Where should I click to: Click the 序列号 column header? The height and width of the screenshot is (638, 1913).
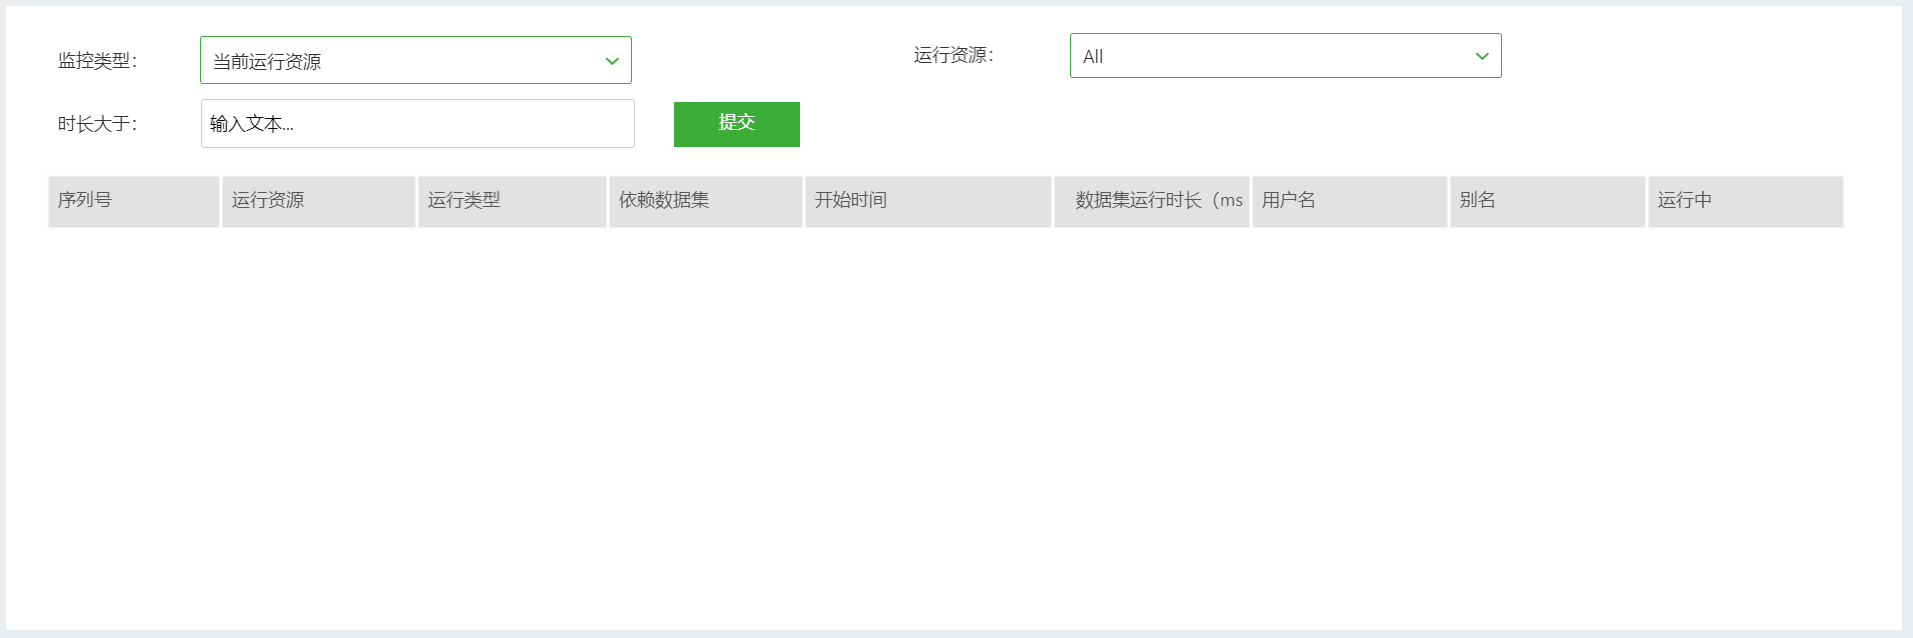click(134, 201)
